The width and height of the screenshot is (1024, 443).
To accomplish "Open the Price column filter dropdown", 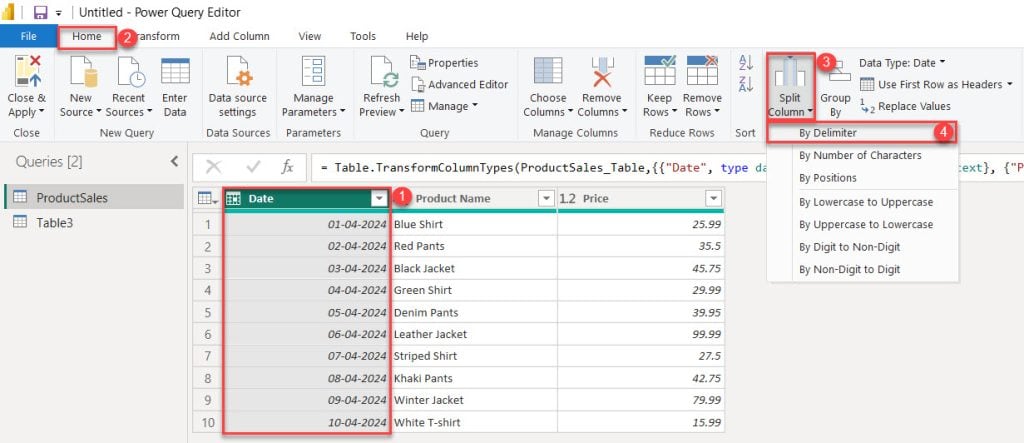I will (x=713, y=199).
